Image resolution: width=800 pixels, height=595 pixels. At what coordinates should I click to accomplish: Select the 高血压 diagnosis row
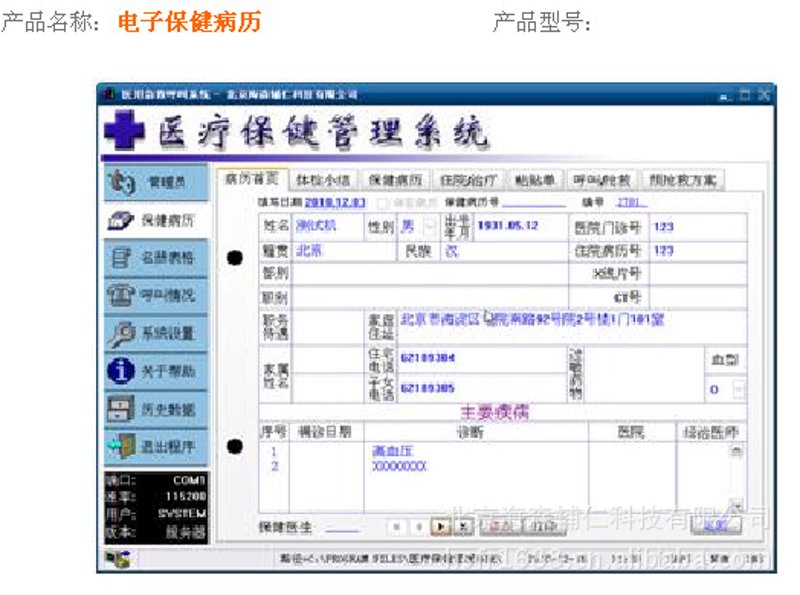(392, 451)
